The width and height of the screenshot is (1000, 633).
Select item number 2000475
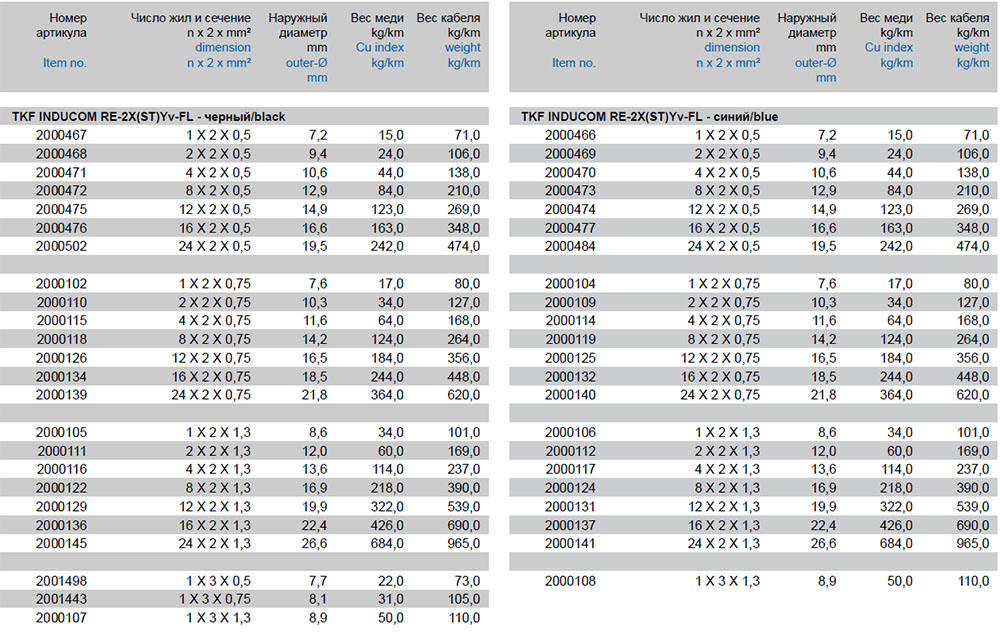click(x=61, y=209)
